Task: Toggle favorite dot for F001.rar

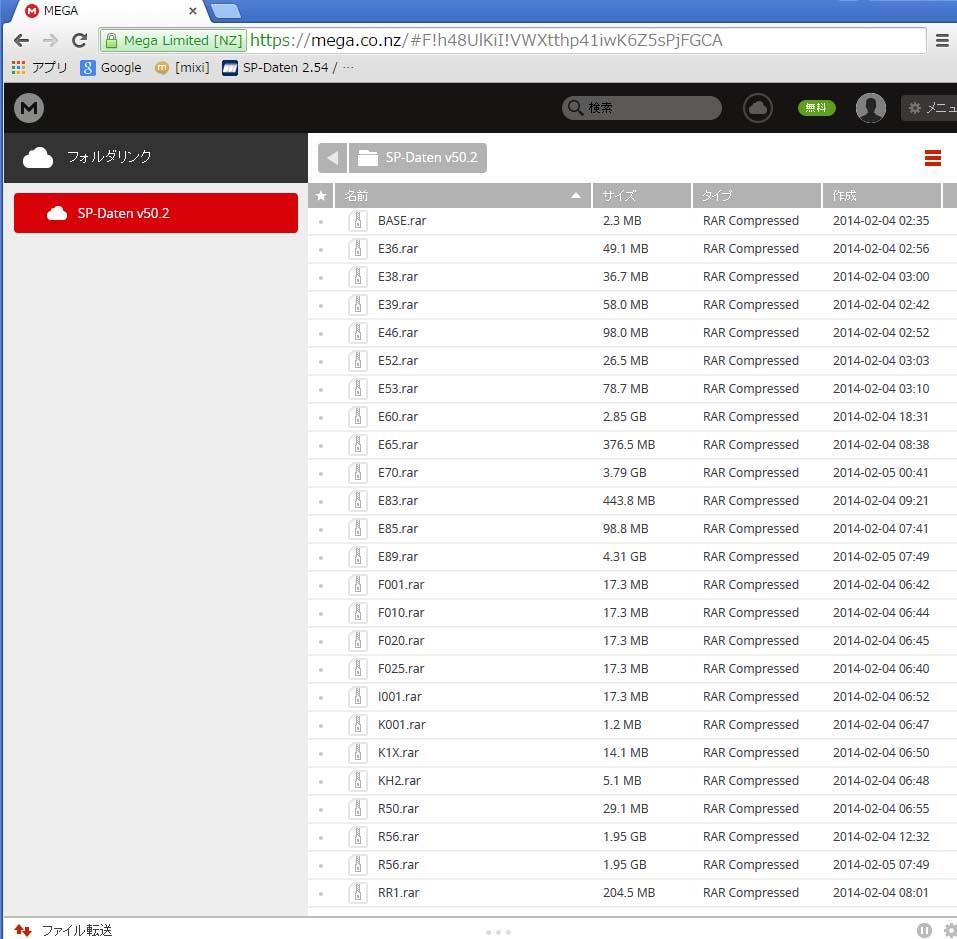Action: (321, 586)
